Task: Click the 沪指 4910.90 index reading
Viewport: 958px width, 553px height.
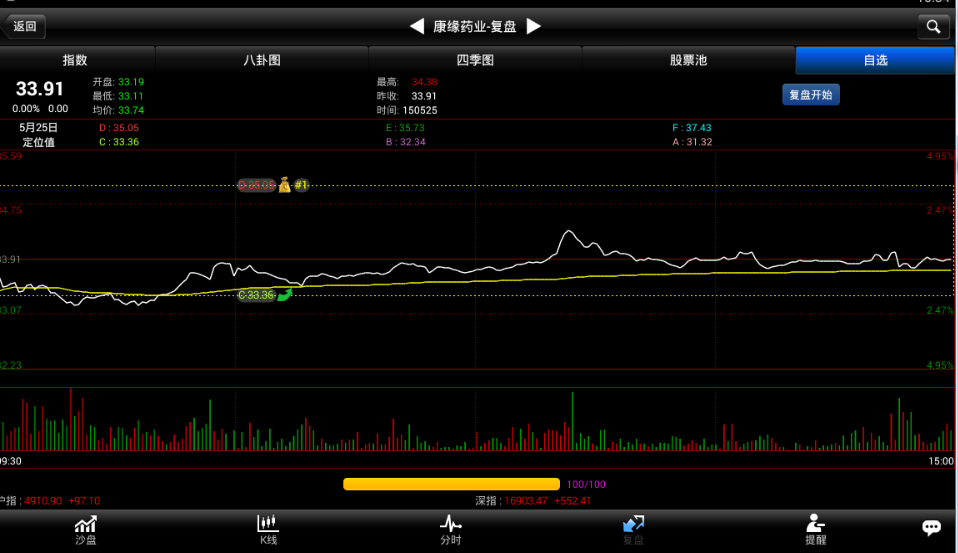Action: 50,501
